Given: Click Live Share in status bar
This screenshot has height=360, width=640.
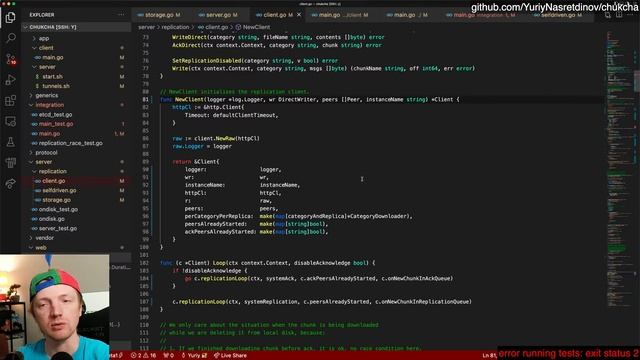Looking at the screenshot, I should pyautogui.click(x=230, y=356).
